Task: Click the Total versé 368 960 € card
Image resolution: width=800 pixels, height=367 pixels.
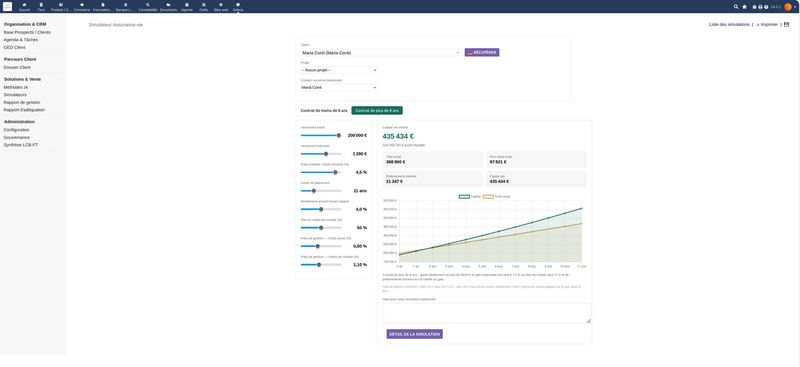Action: 433,160
